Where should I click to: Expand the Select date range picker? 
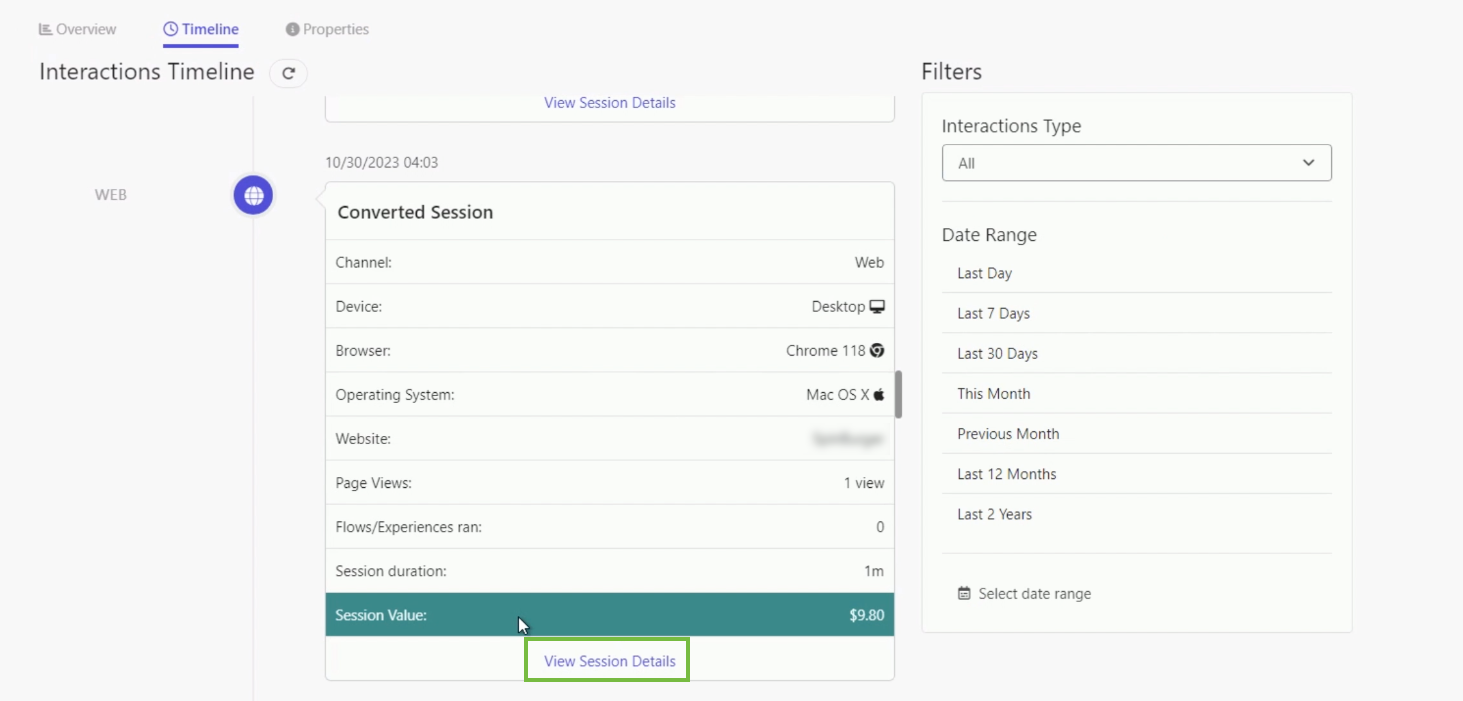point(1024,593)
